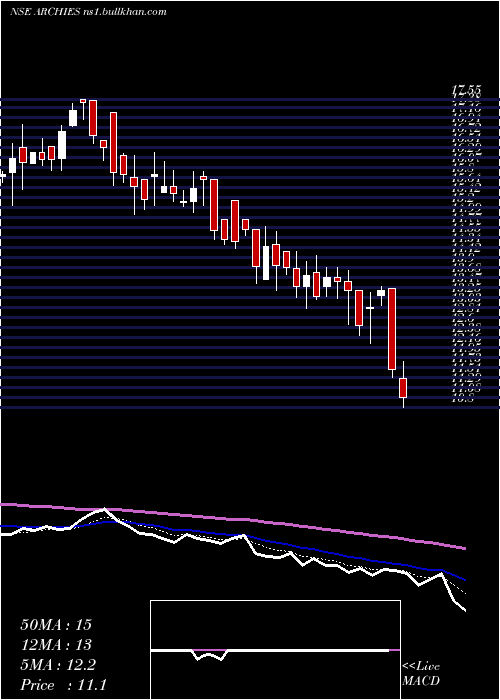Click the <<Live MACD label
Viewport: 500px width, 700px height.
coord(421,674)
